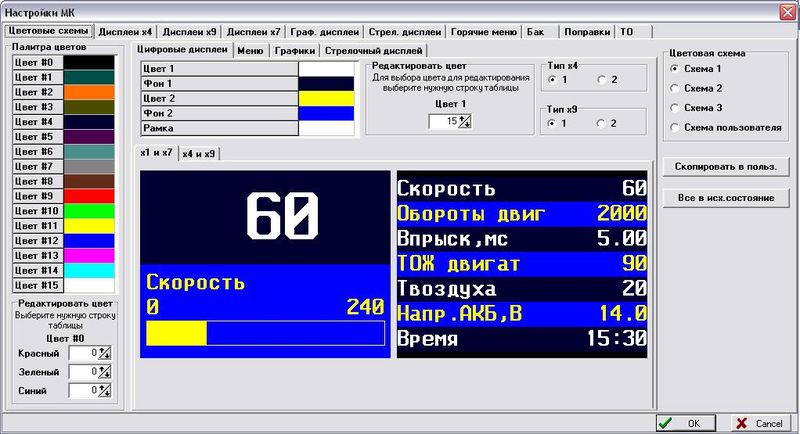The height and width of the screenshot is (434, 800).
Task: Adjust the Зеленый value spinner
Action: (x=103, y=373)
